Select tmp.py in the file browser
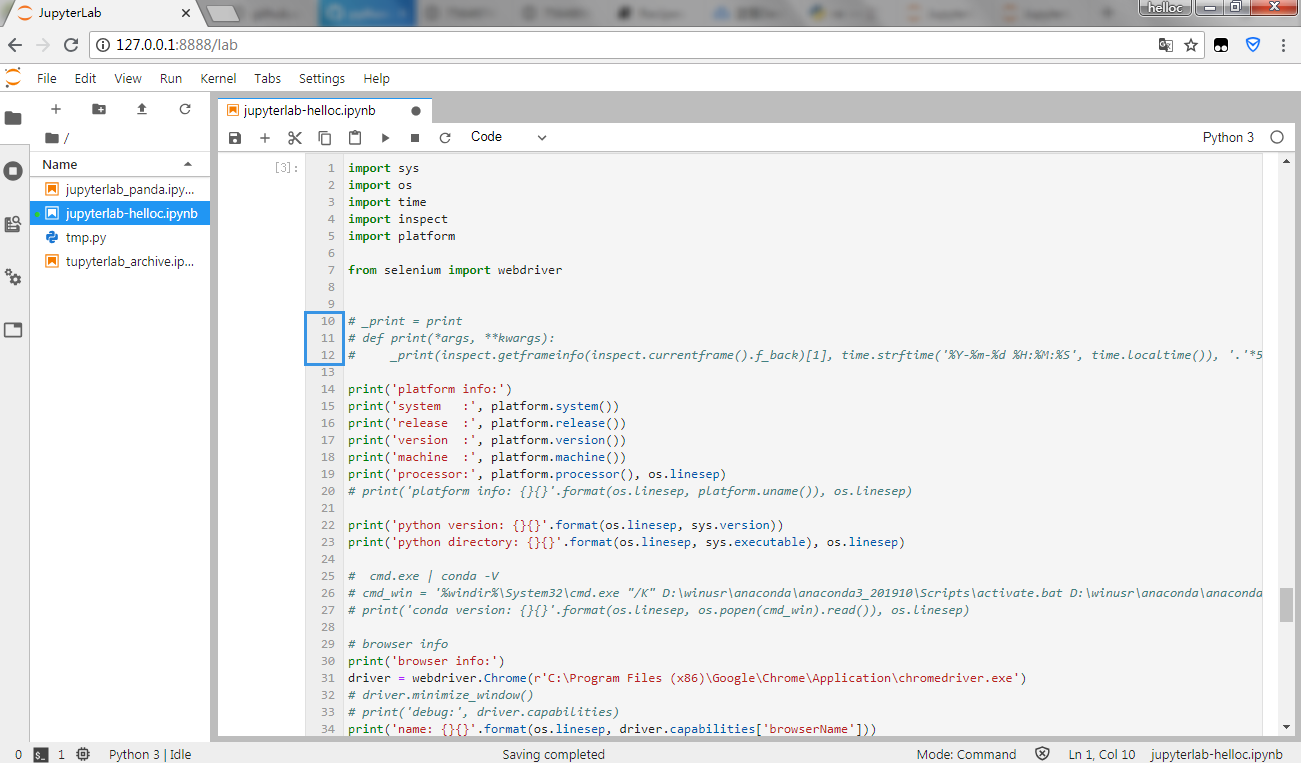 (x=120, y=238)
